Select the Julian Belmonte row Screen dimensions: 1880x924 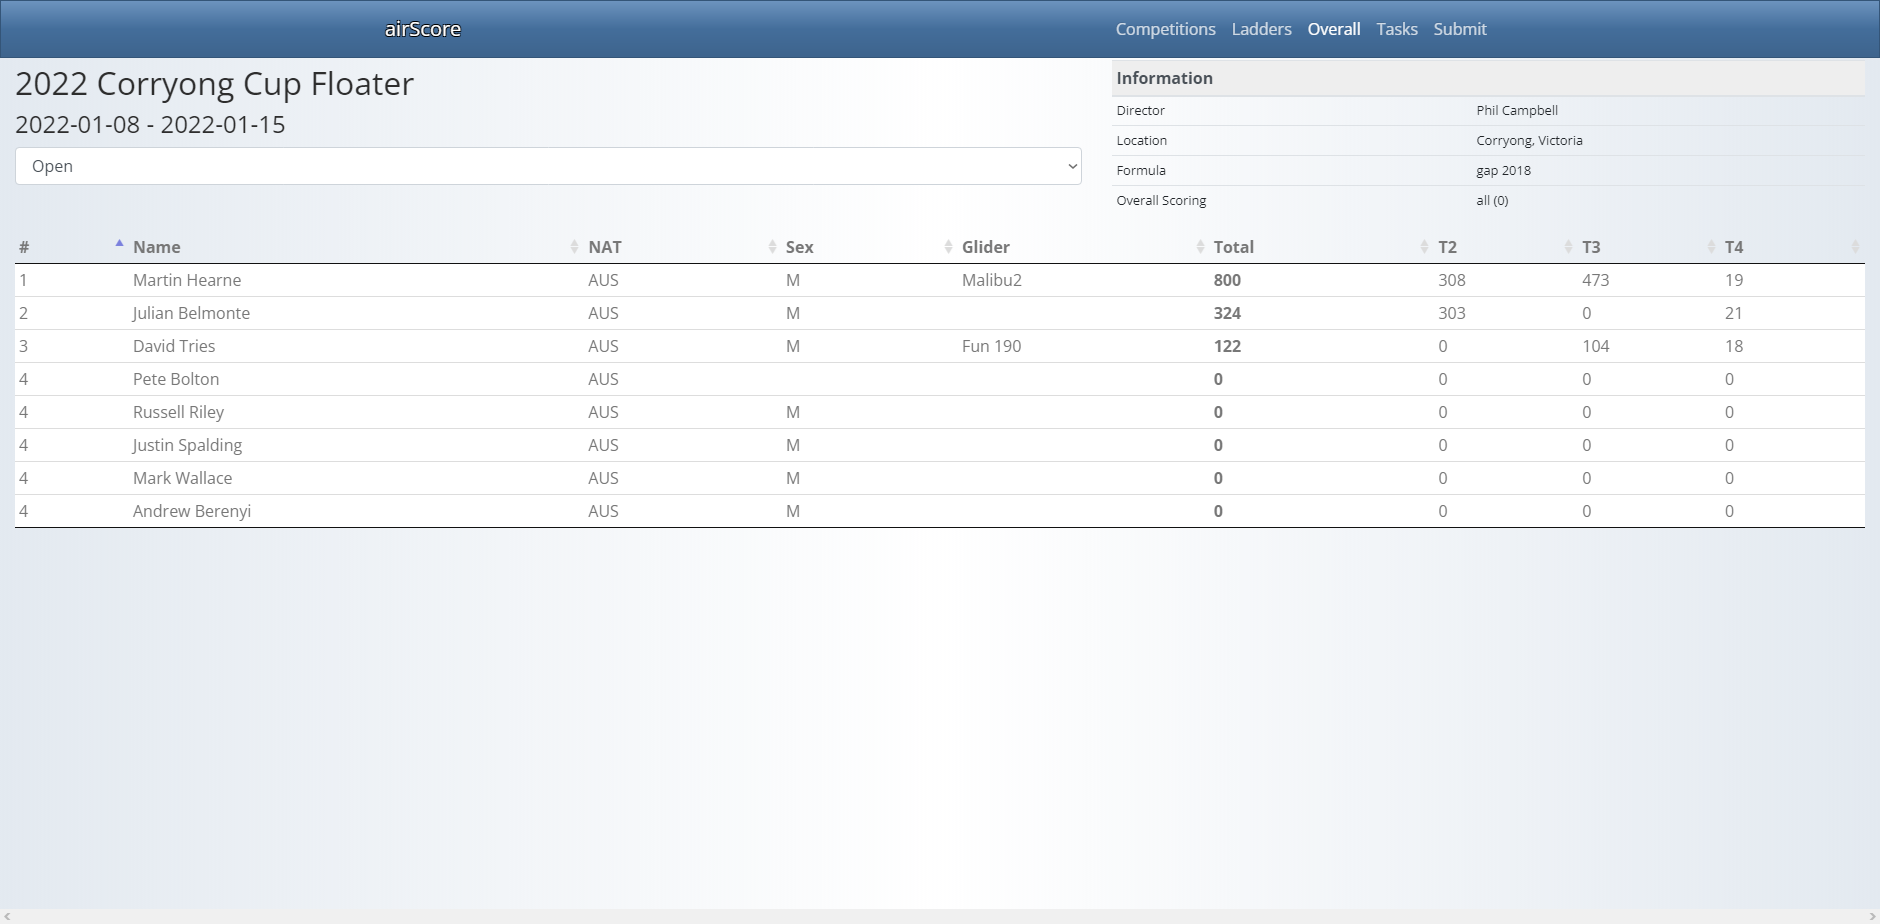[x=191, y=313]
